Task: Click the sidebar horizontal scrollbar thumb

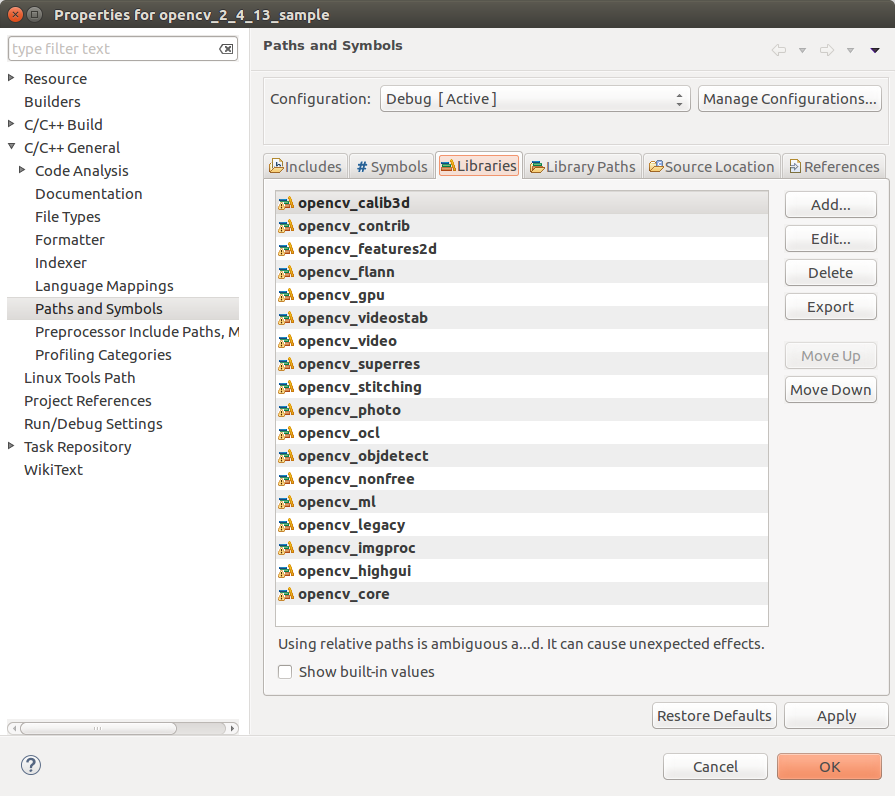Action: click(x=98, y=729)
